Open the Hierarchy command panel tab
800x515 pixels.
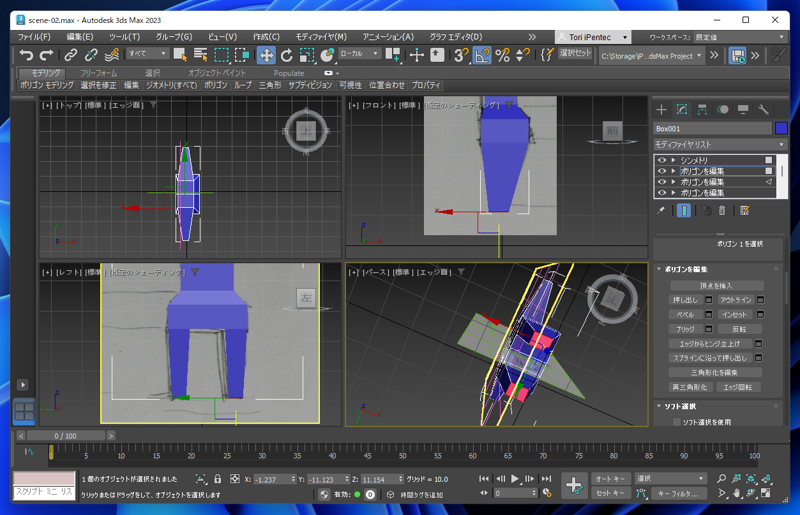702,109
